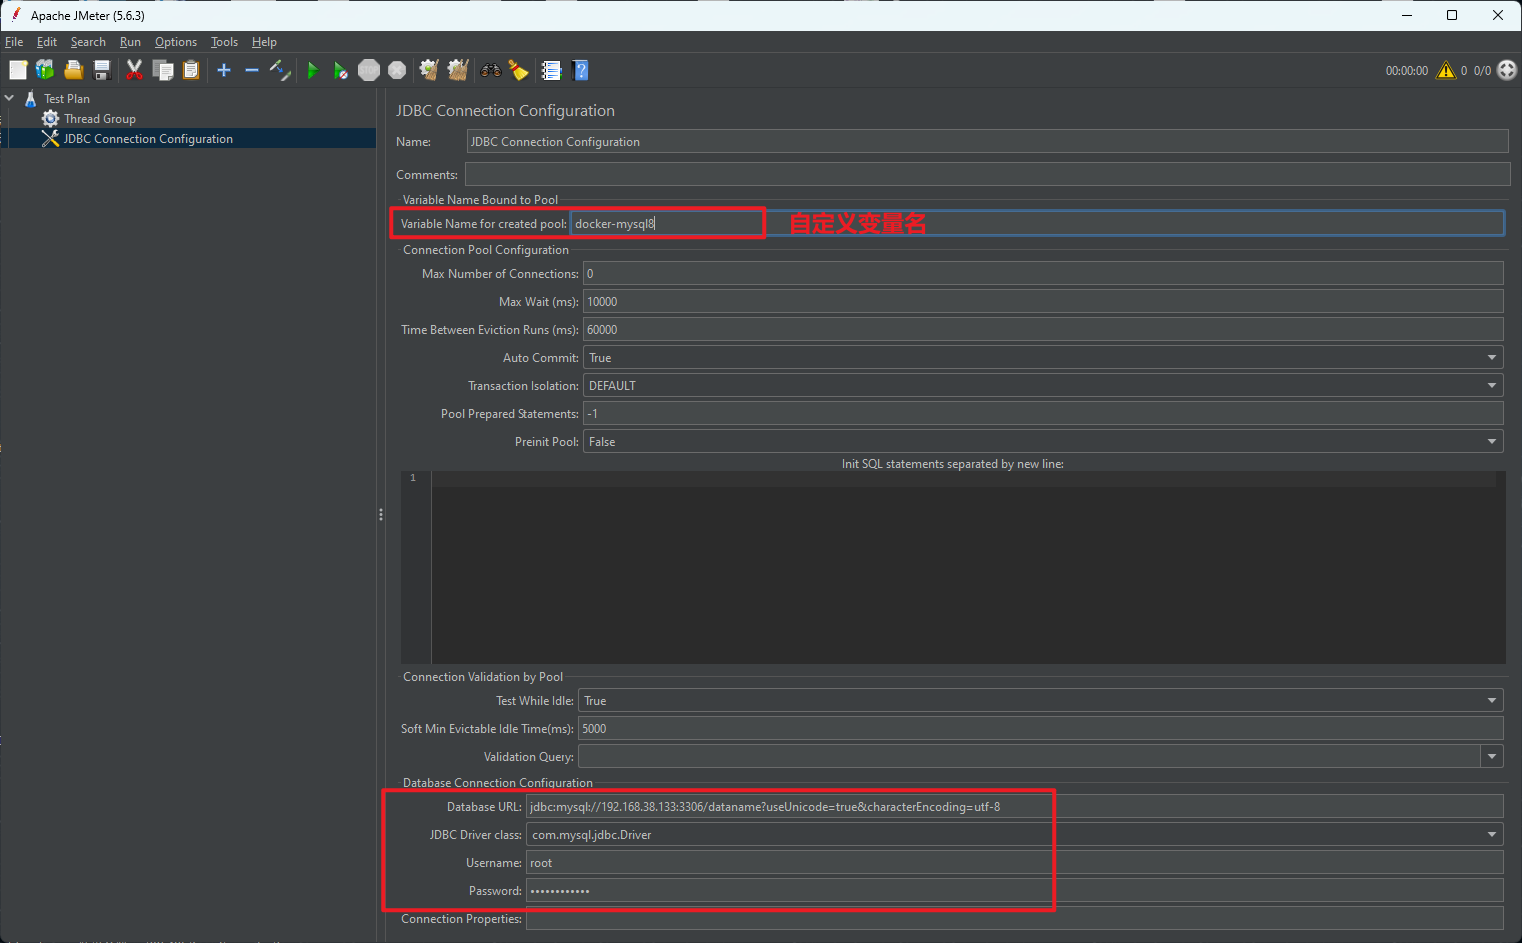The image size is (1522, 943).
Task: Open the Search menu
Action: pos(88,42)
